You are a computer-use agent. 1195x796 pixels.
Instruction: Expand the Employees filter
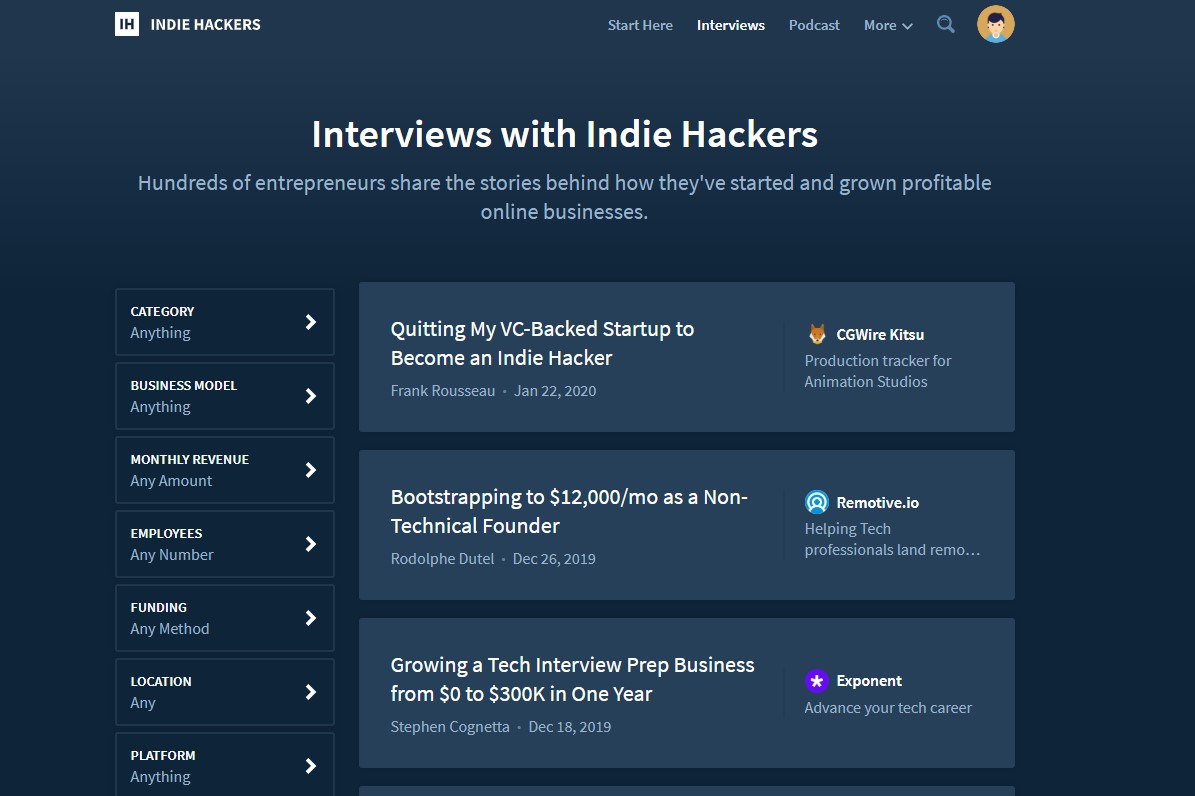click(224, 543)
